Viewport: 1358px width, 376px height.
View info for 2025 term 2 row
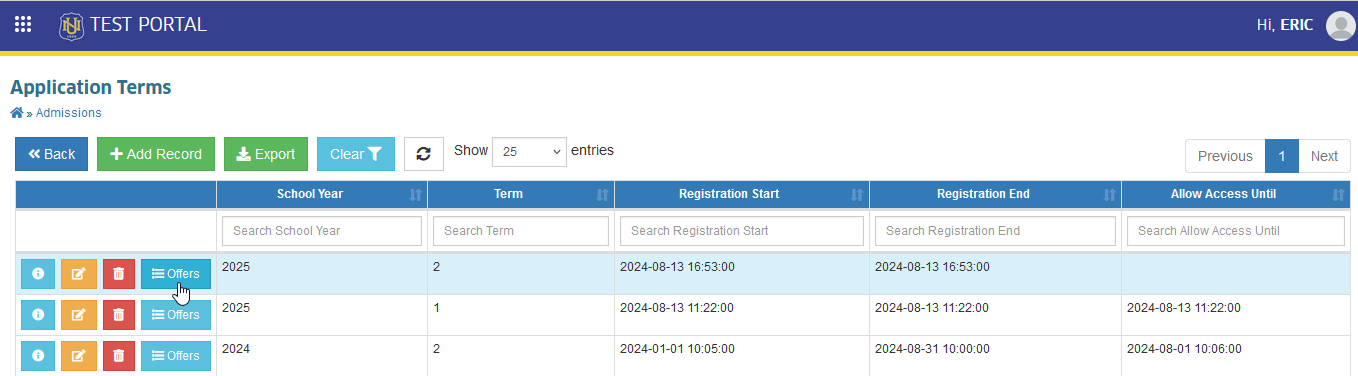coord(38,274)
